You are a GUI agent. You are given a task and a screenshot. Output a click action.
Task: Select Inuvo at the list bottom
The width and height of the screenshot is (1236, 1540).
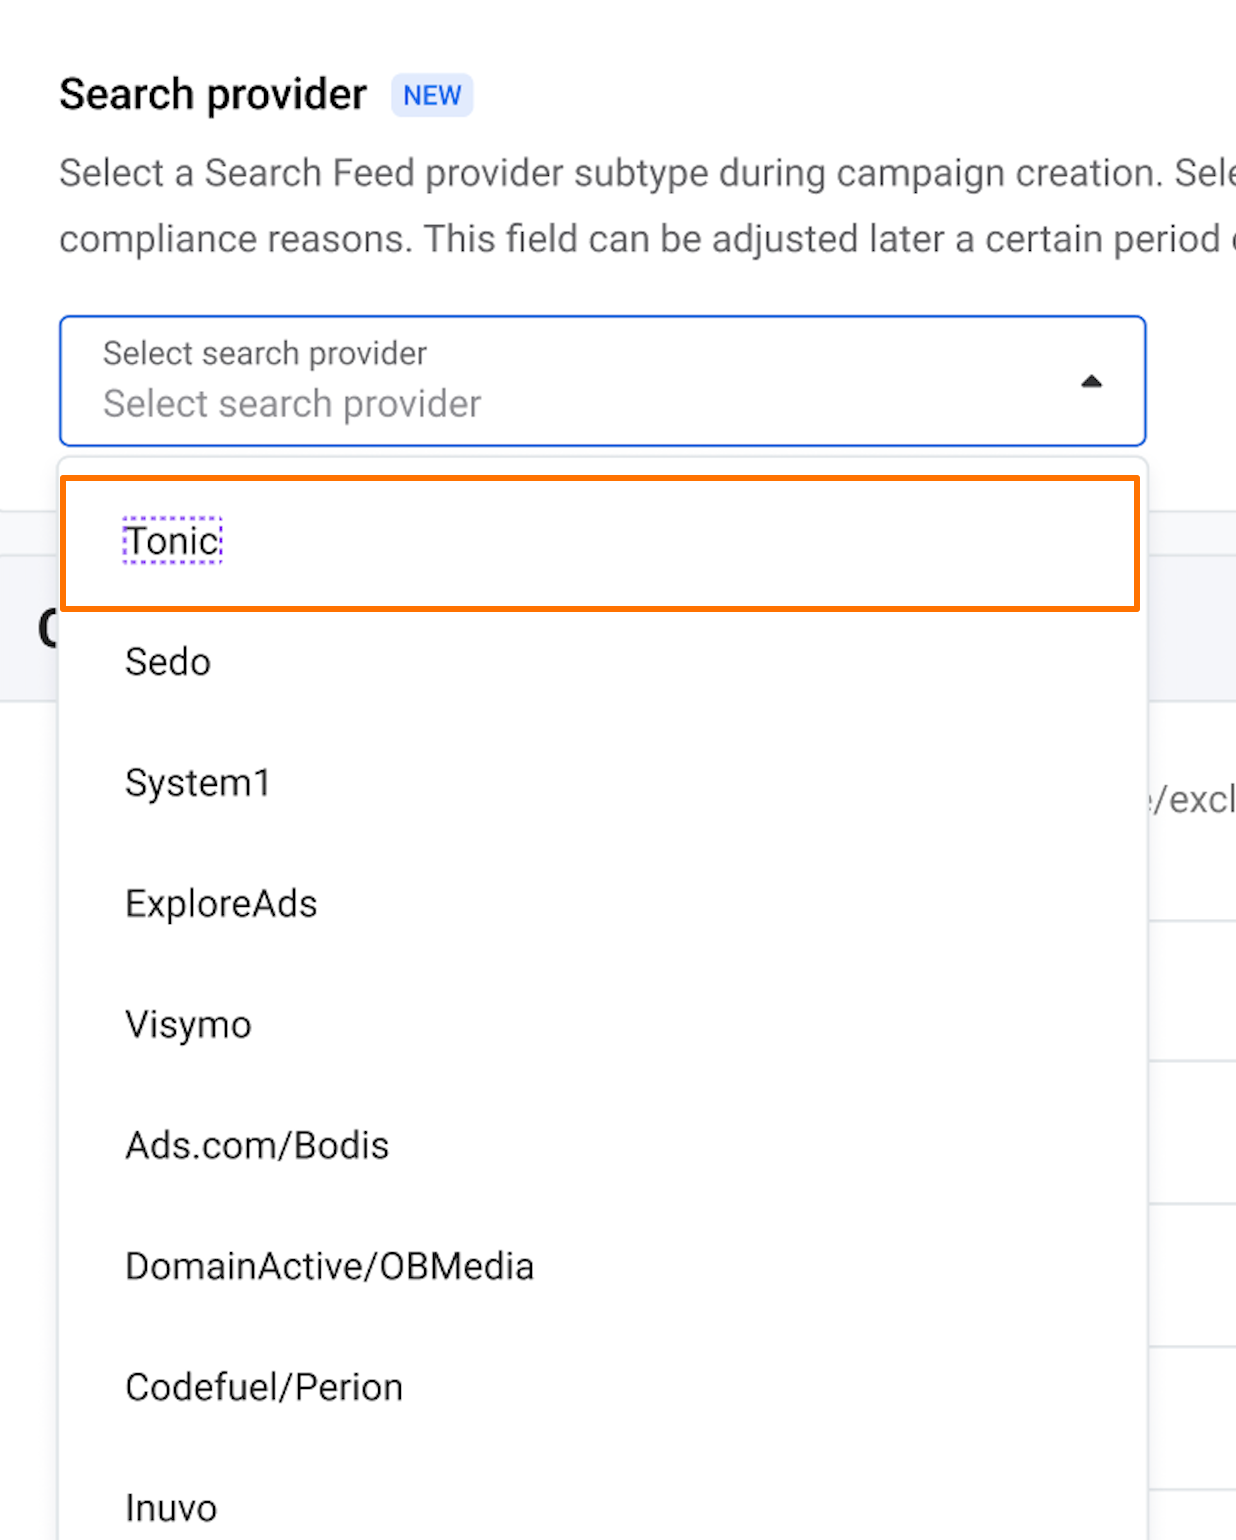click(171, 1508)
